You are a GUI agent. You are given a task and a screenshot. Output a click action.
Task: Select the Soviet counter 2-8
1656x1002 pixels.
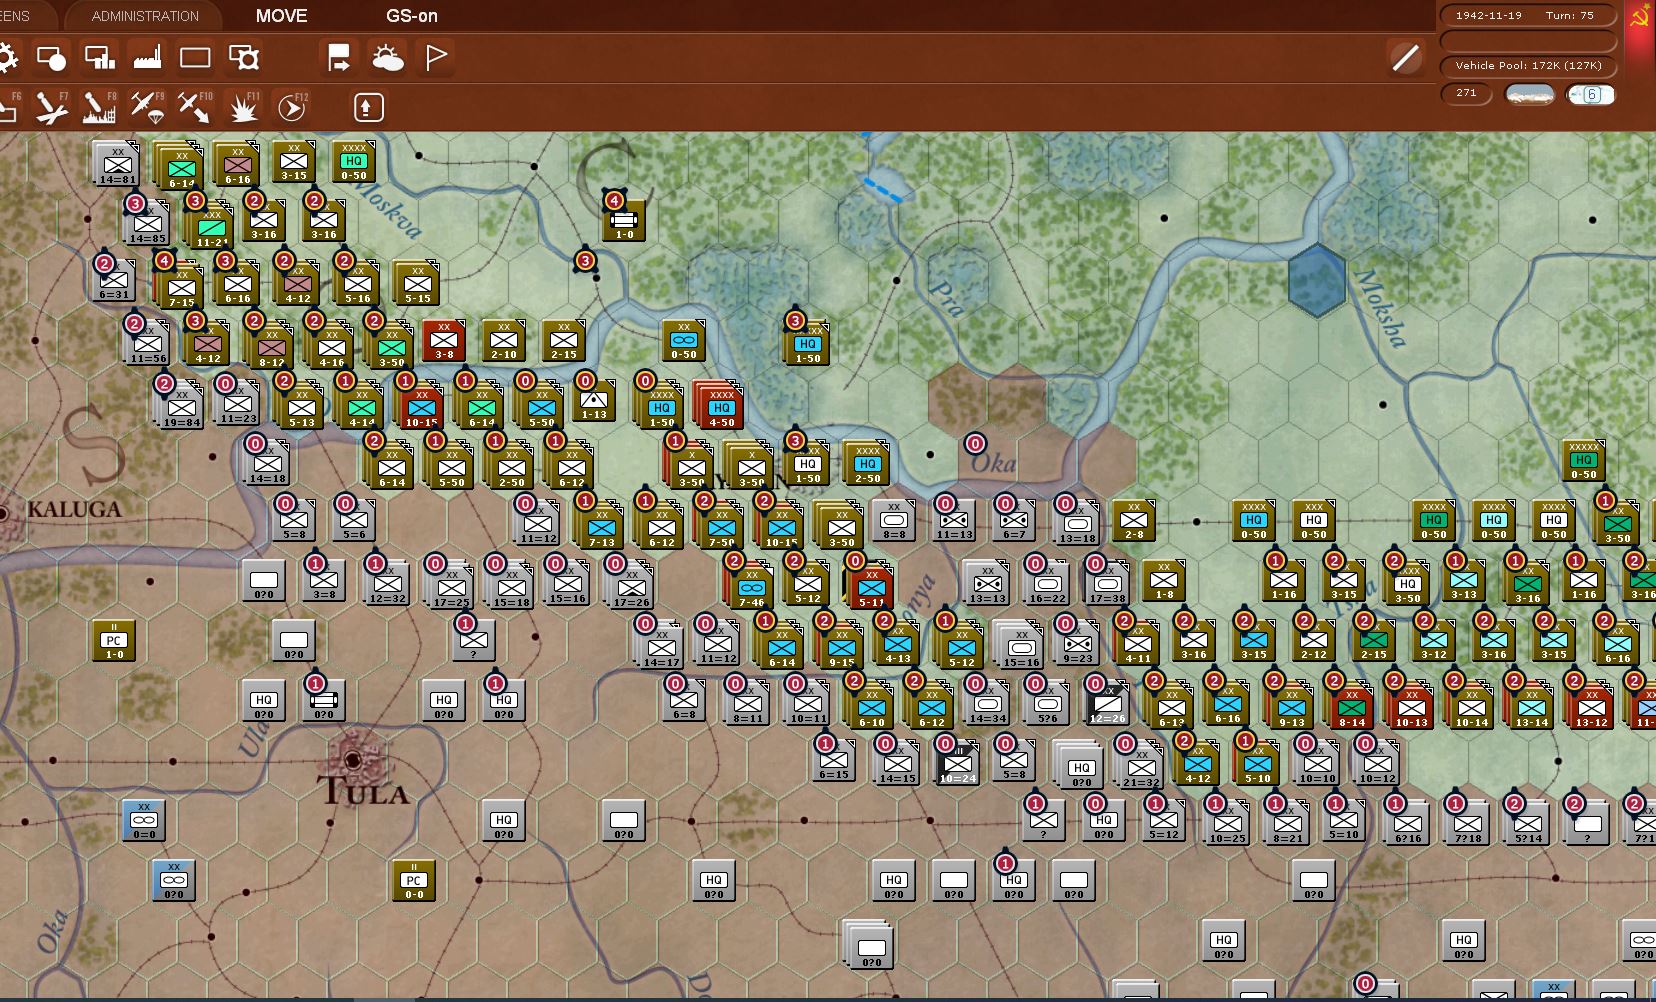(1134, 520)
